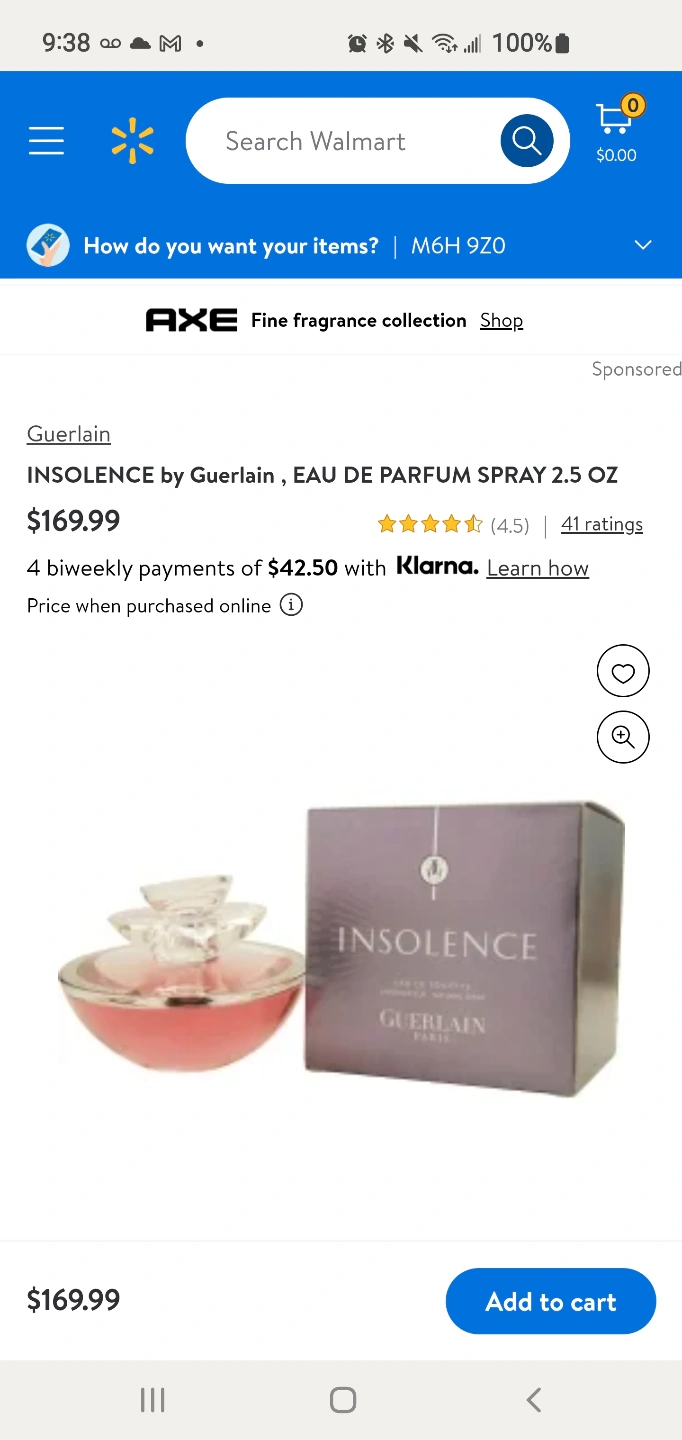Image resolution: width=682 pixels, height=1440 pixels.
Task: Tap the blue search magnifier button
Action: click(x=527, y=141)
